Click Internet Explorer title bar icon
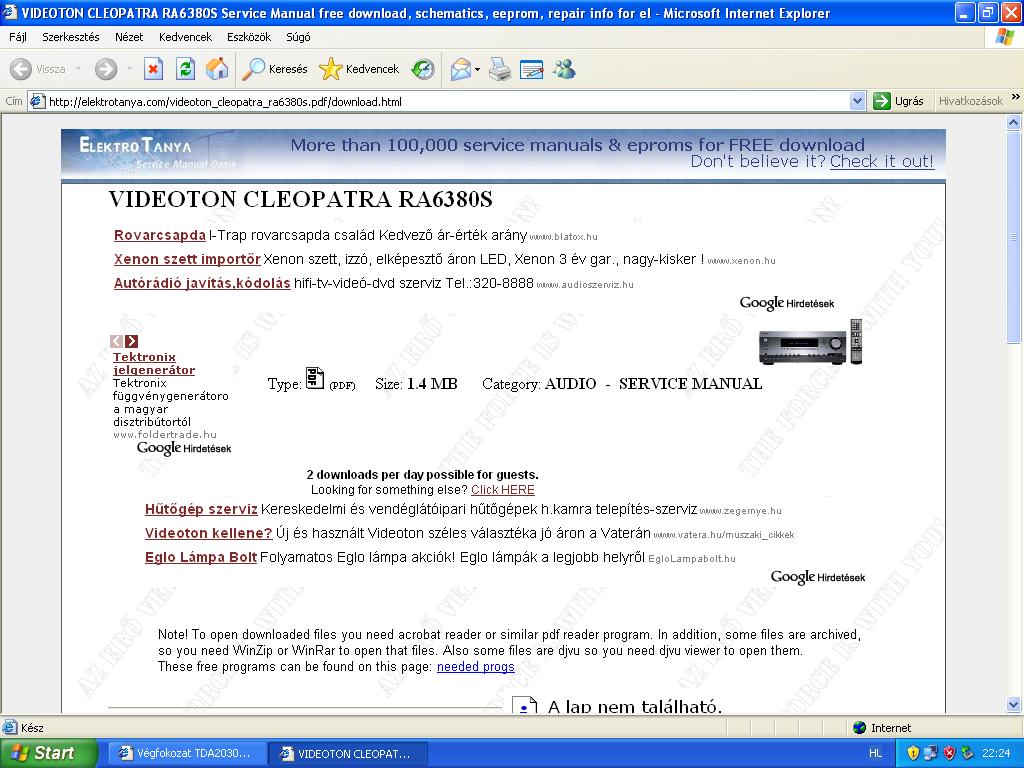This screenshot has height=768, width=1024. (10, 12)
